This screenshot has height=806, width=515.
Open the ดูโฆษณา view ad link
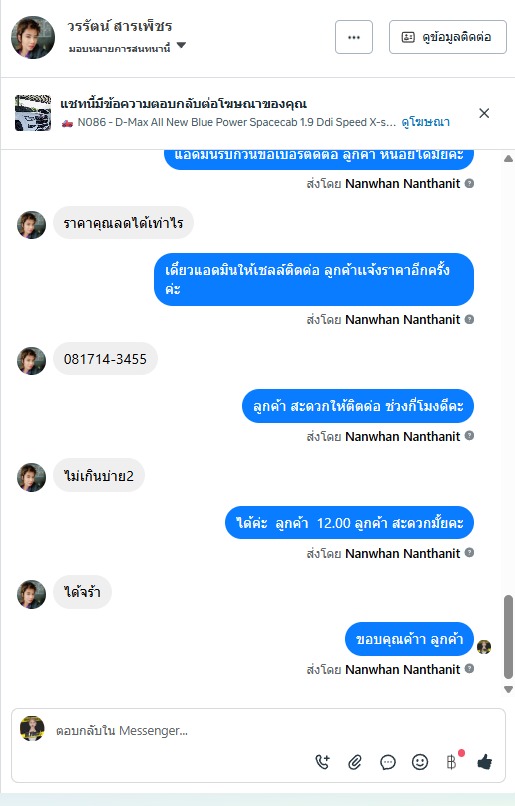pos(426,122)
